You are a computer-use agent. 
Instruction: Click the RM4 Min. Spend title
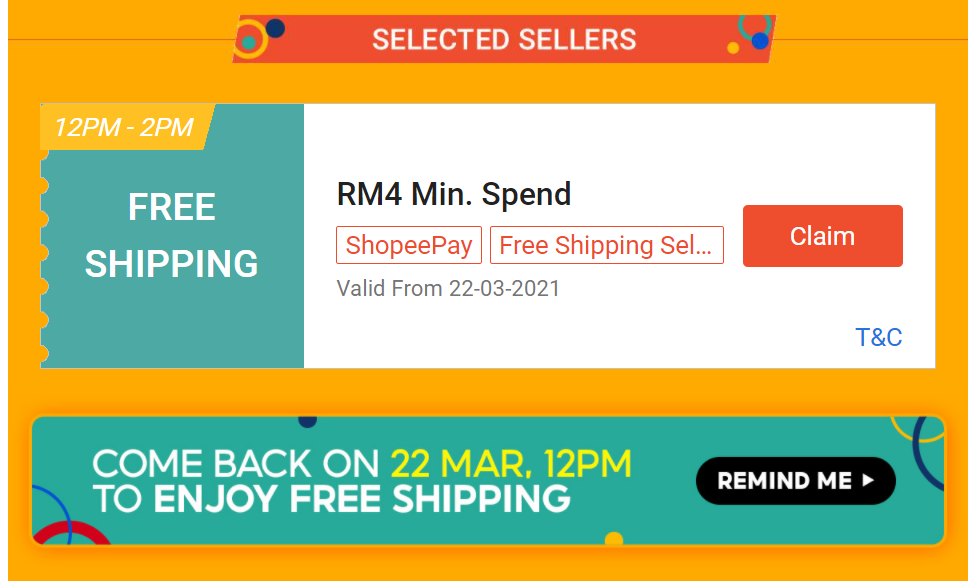[x=454, y=194]
